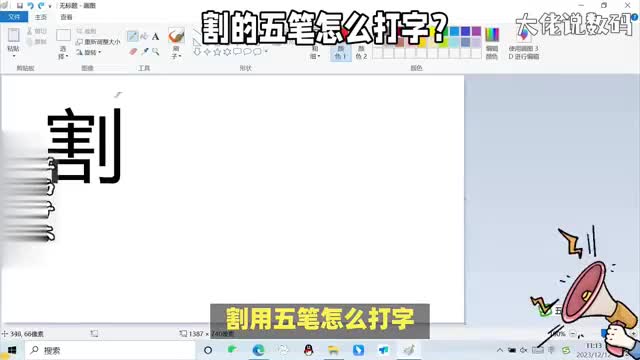The image size is (640, 360).
Task: Select the rounded rectangular callout shape
Action: coord(237,52)
